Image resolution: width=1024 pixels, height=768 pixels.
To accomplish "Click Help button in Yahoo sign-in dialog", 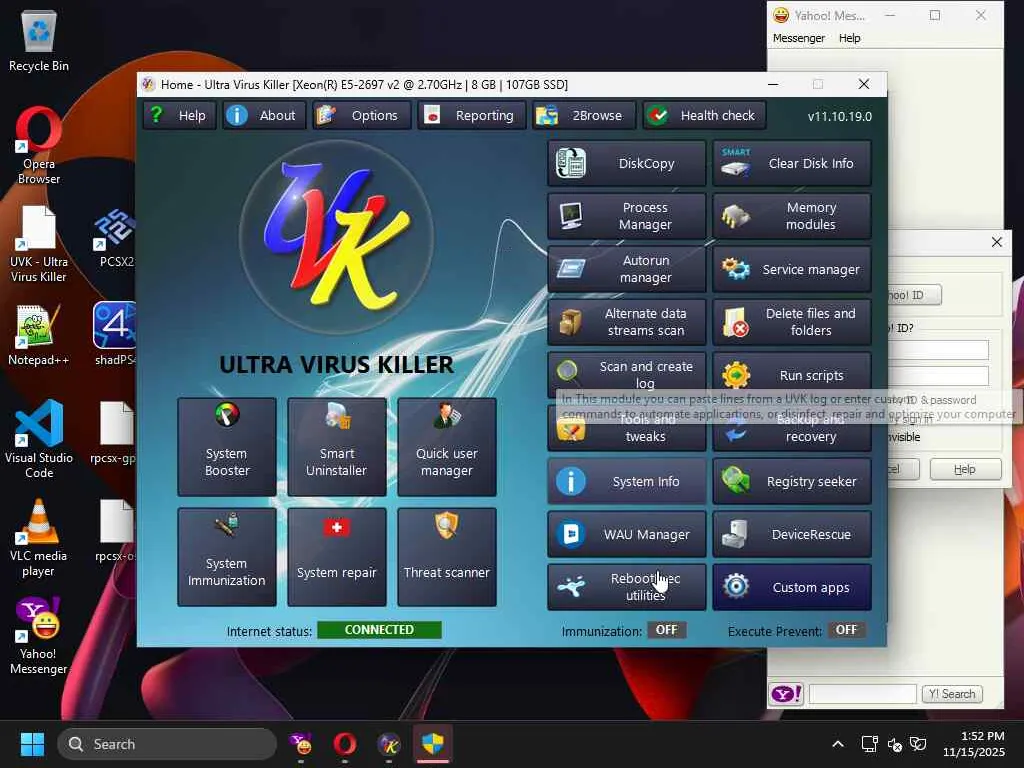I will 965,469.
